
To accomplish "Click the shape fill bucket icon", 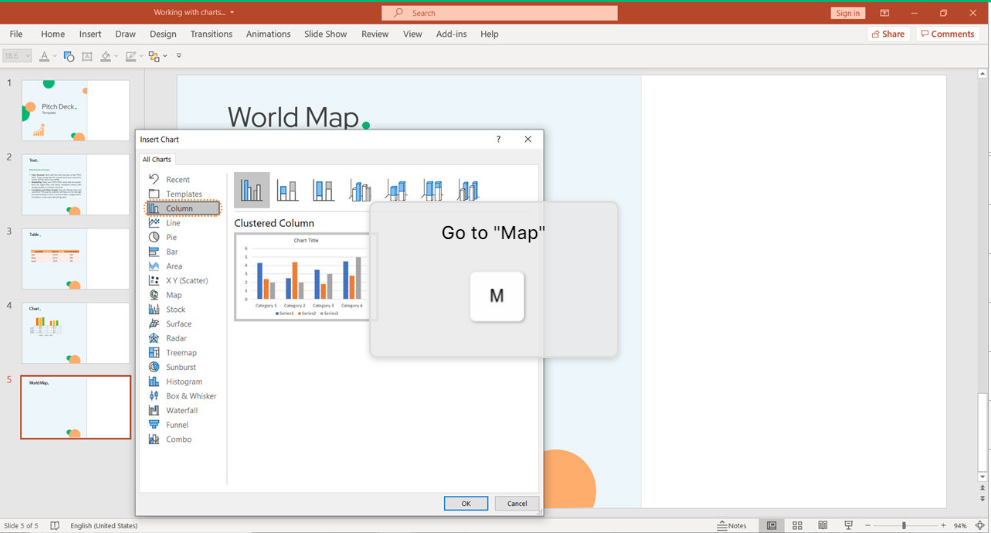I will pyautogui.click(x=106, y=56).
